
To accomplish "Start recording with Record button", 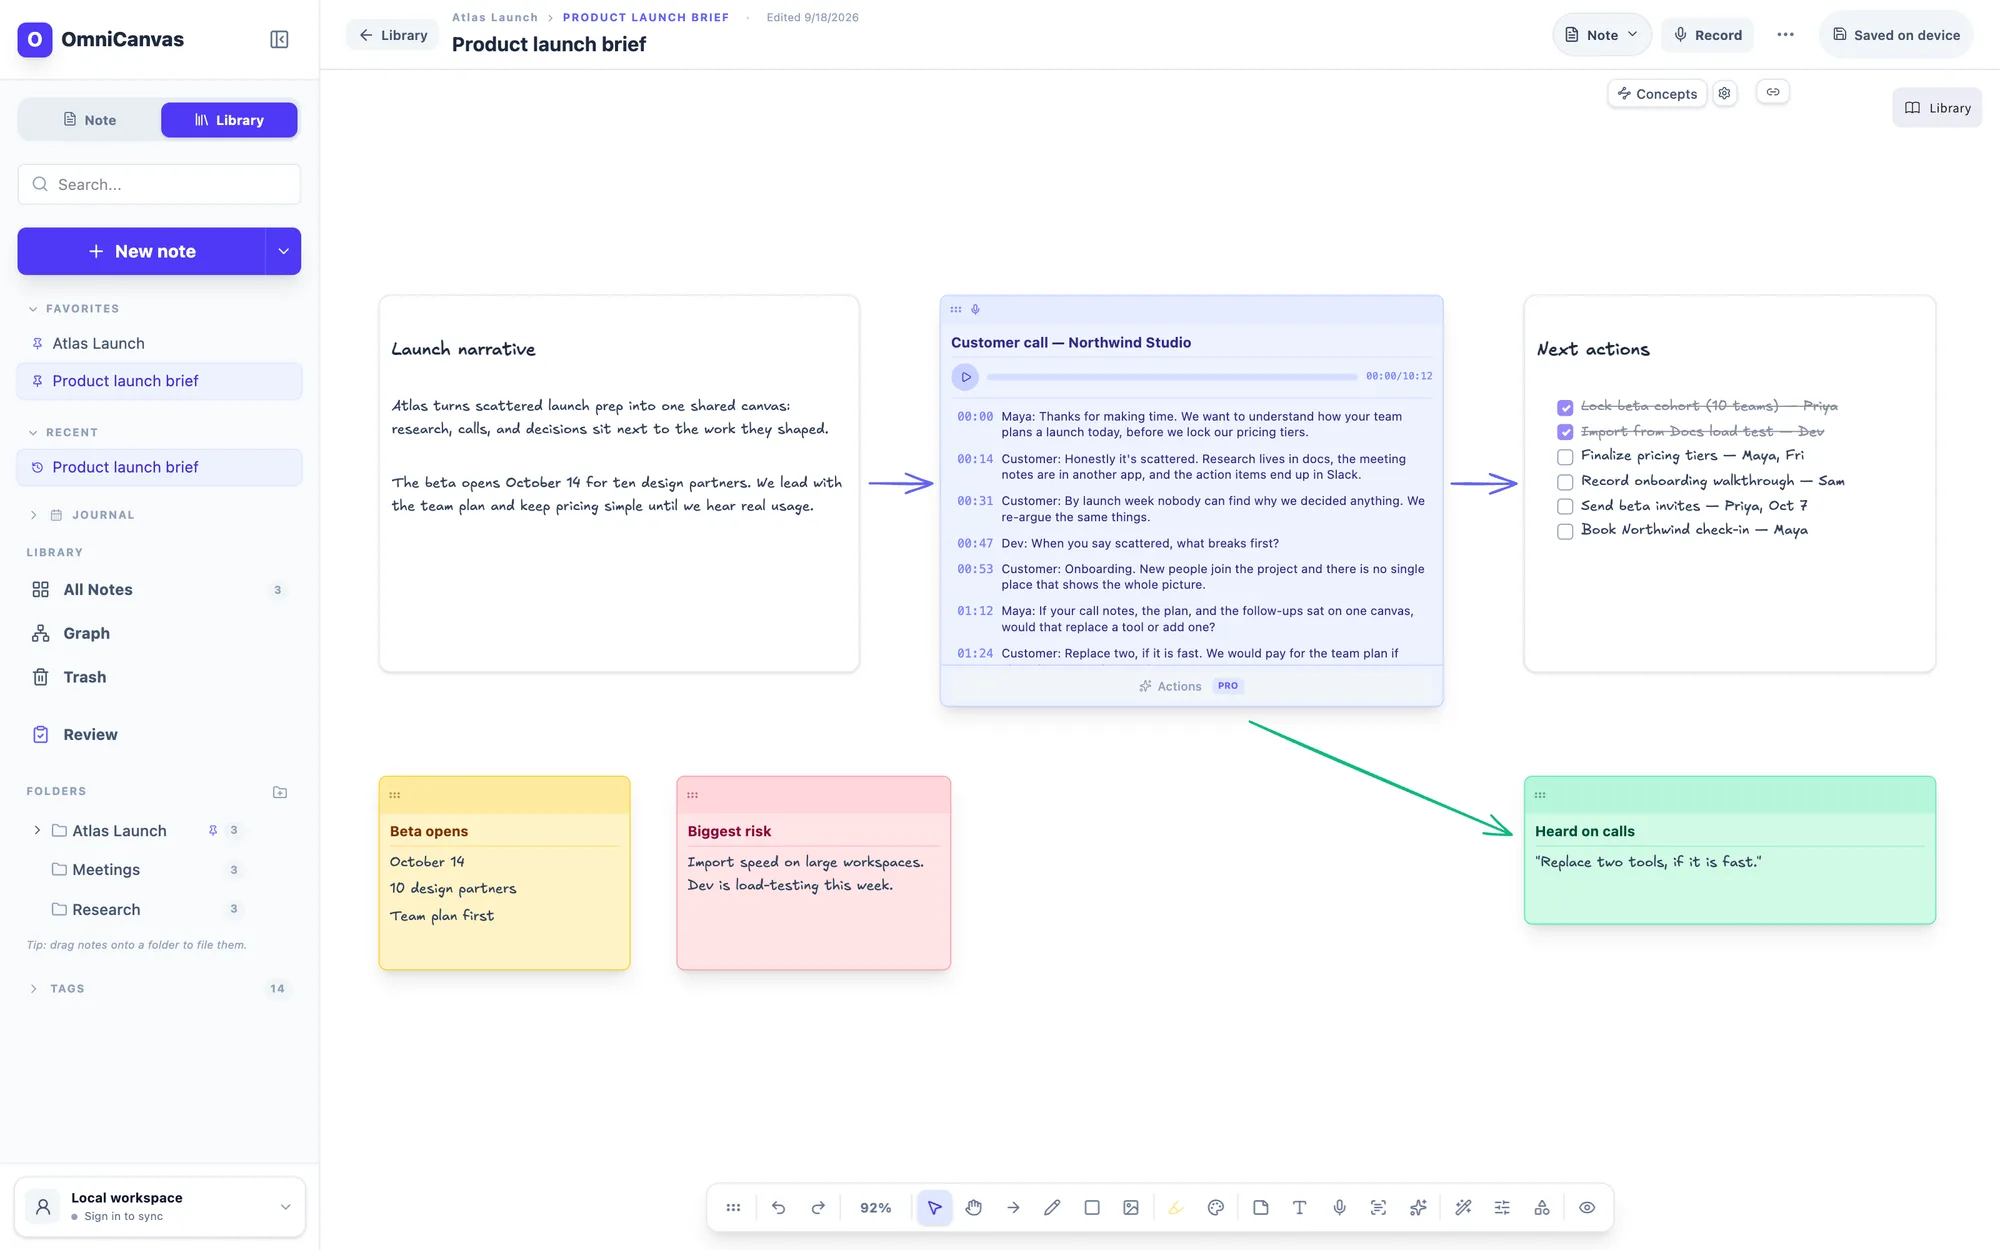I will (x=1708, y=35).
